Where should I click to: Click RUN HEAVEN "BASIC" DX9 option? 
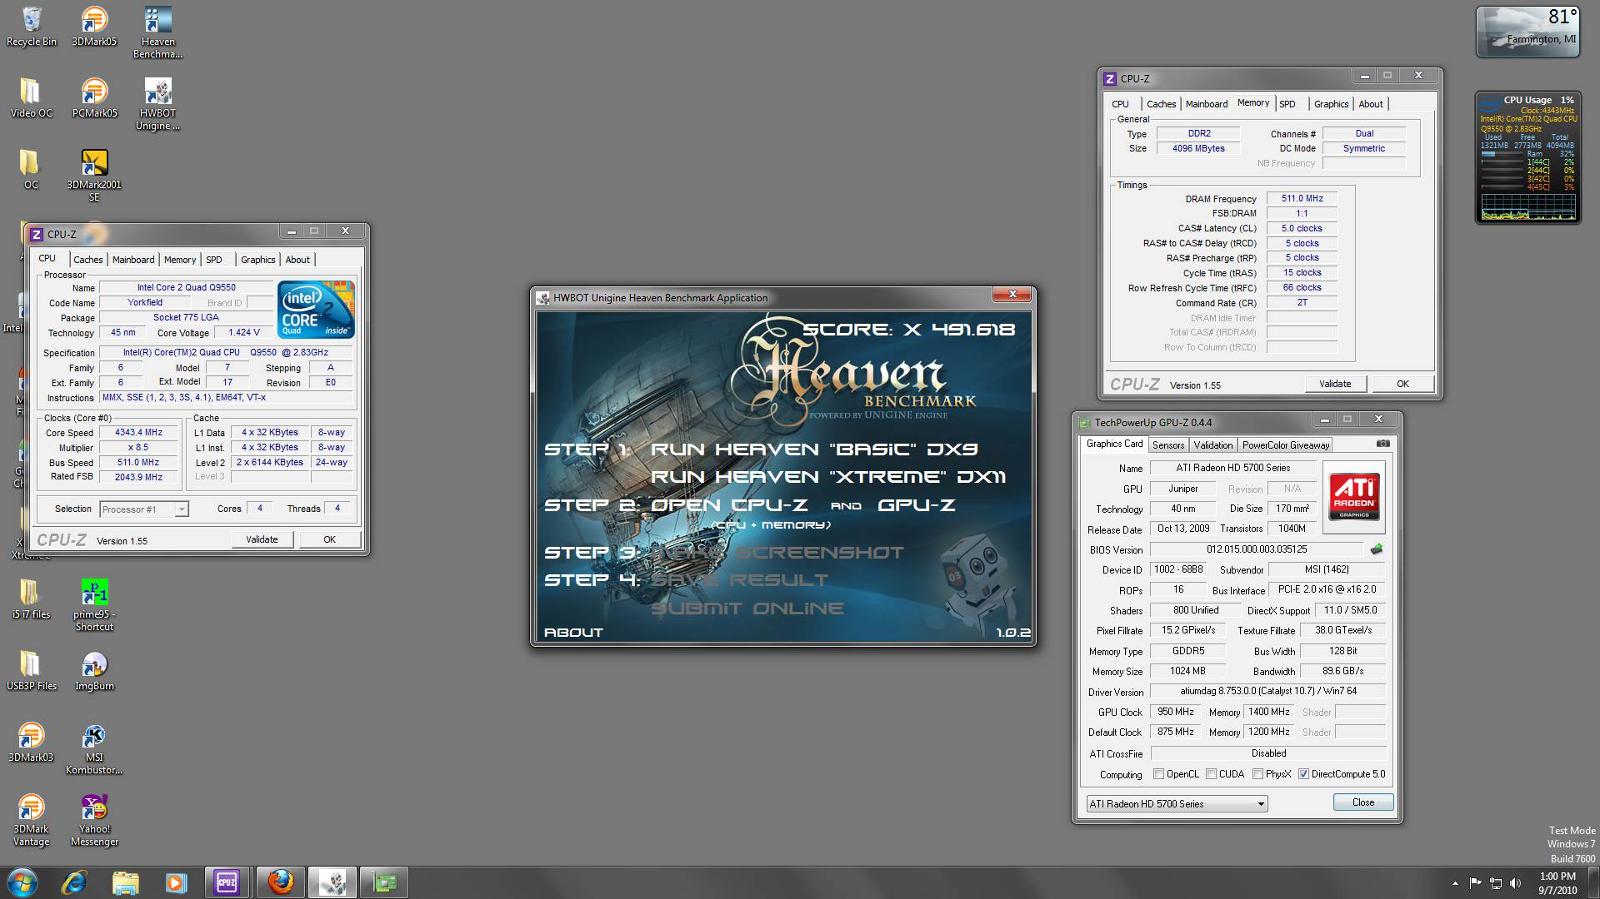pyautogui.click(x=814, y=450)
